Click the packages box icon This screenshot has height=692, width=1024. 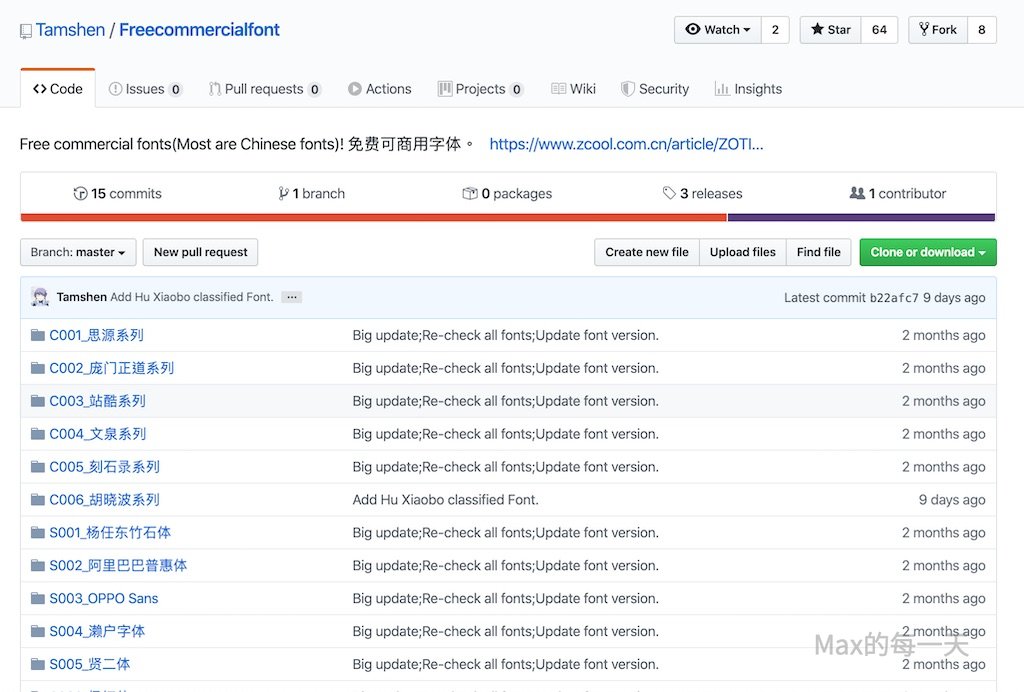pos(470,194)
